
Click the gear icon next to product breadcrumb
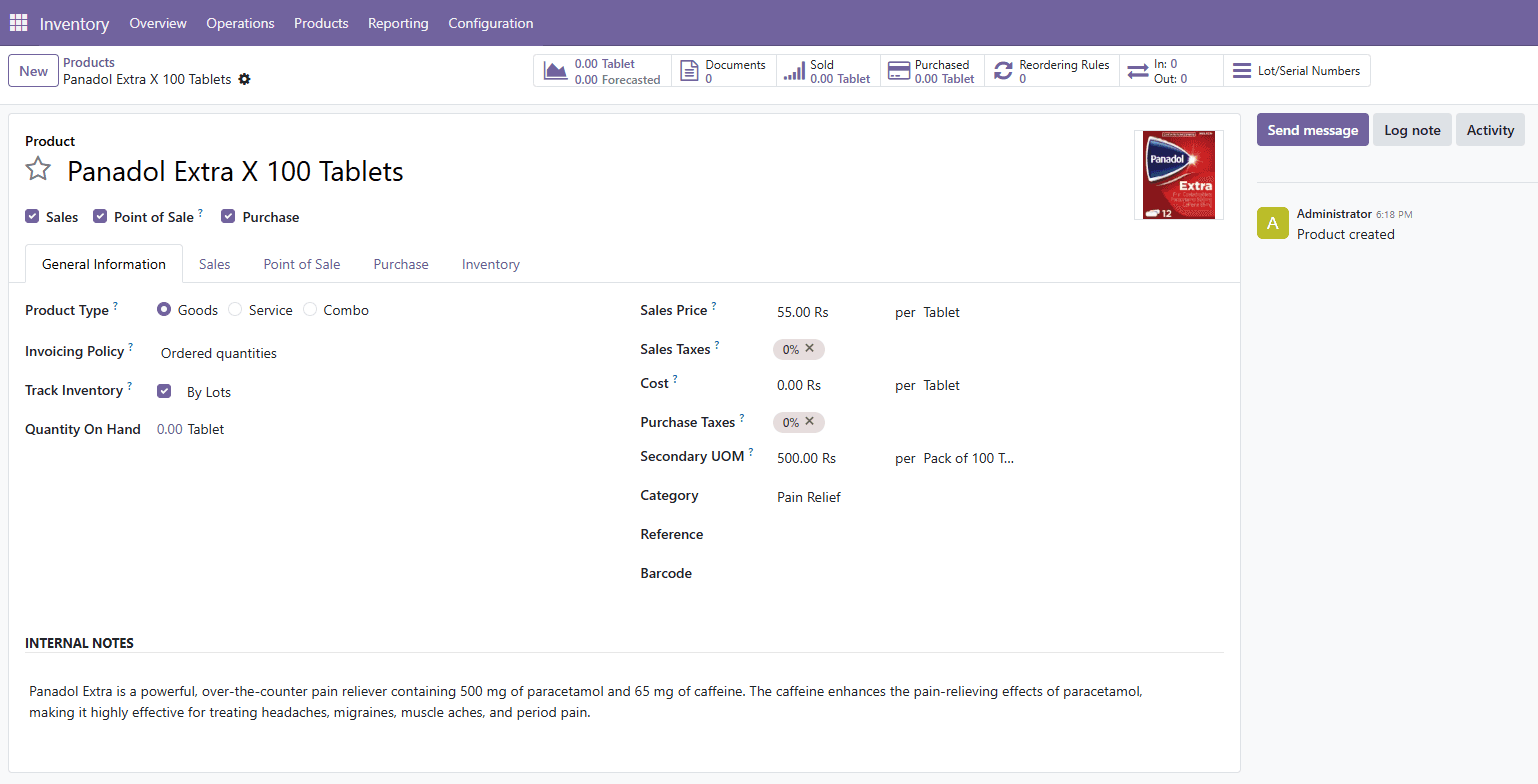[x=245, y=79]
